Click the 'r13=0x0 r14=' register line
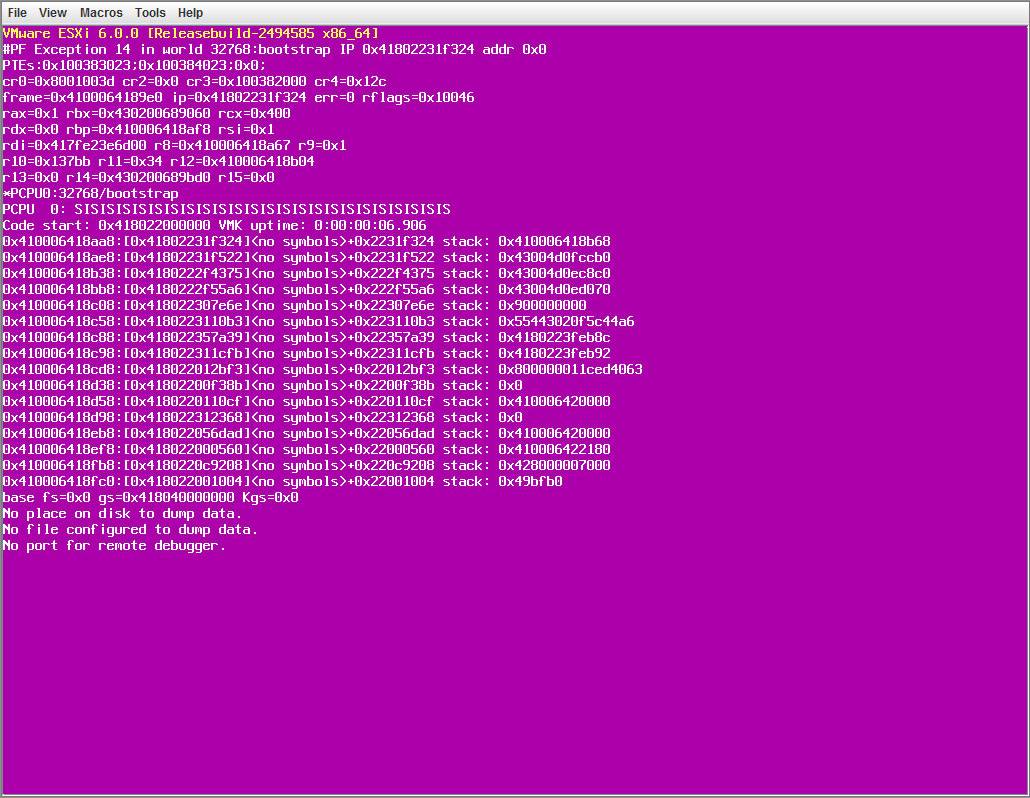This screenshot has width=1030, height=798. (139, 177)
